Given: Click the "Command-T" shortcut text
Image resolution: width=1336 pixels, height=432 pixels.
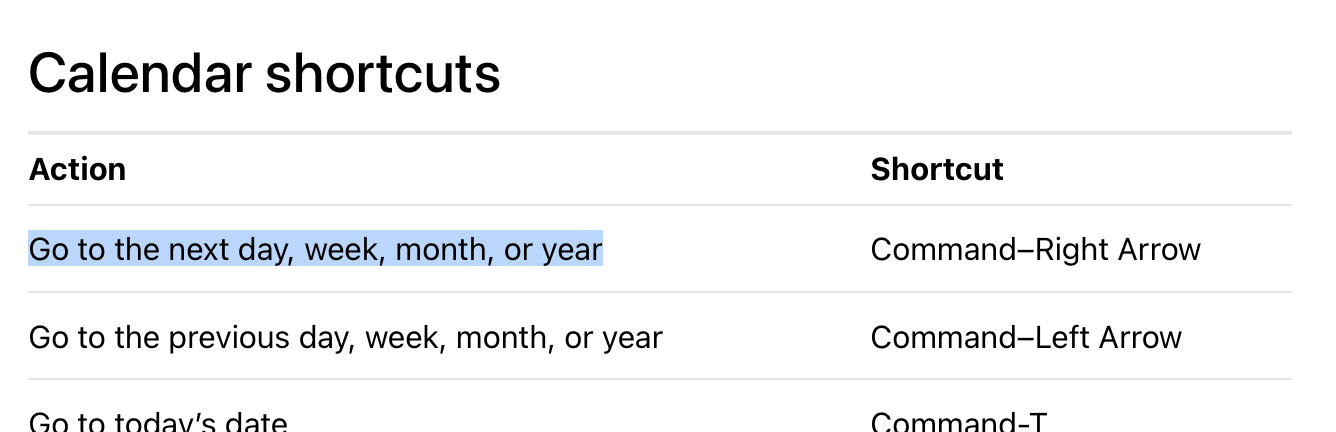Looking at the screenshot, I should [959, 422].
